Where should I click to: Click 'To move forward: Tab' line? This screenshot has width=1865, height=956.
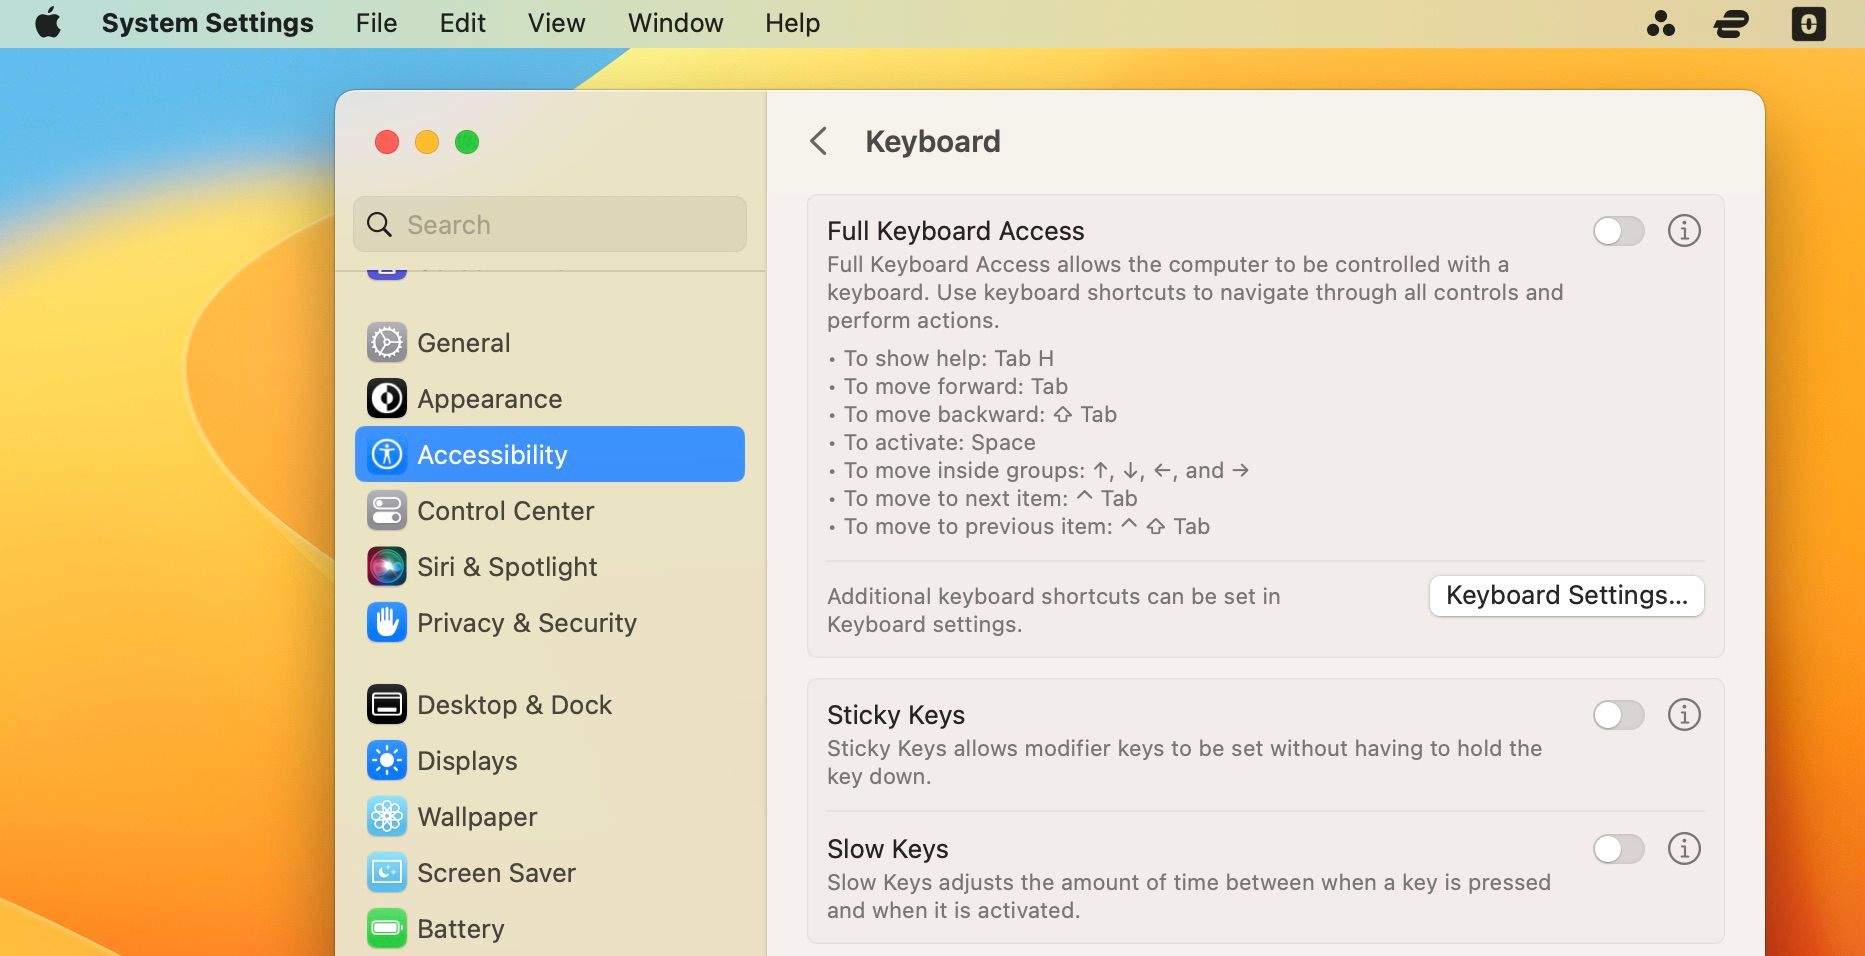(x=948, y=386)
